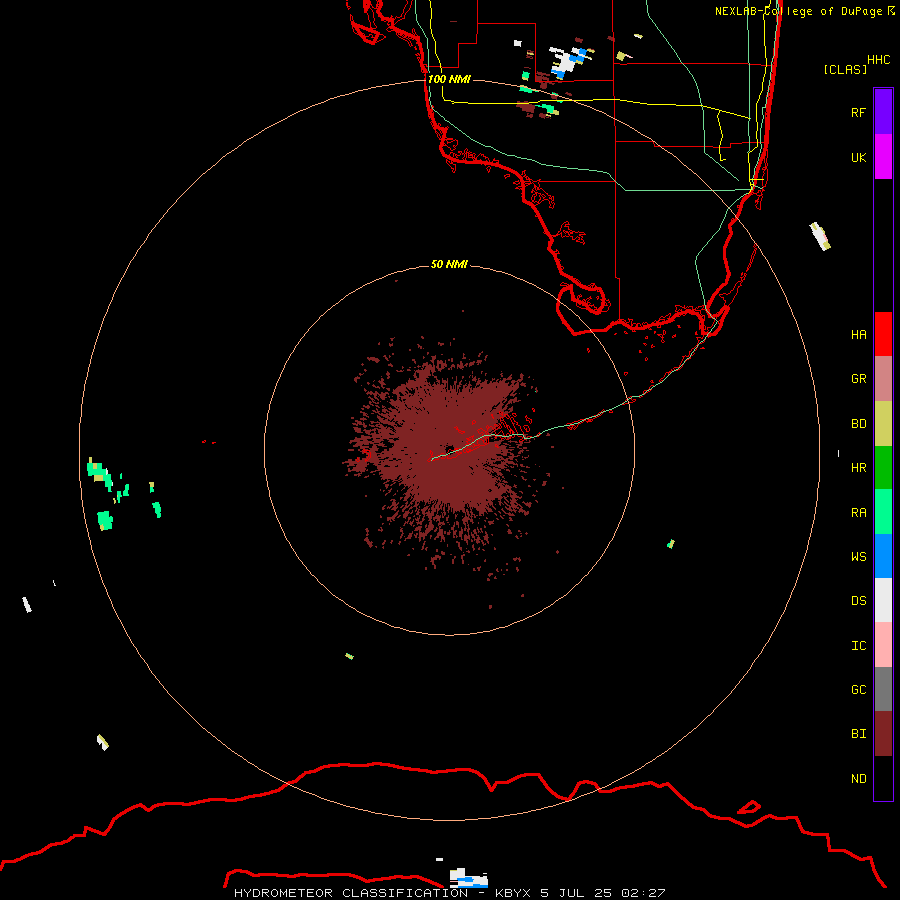Image resolution: width=900 pixels, height=900 pixels.
Task: Click the RA light green swatch
Action: coord(883,512)
